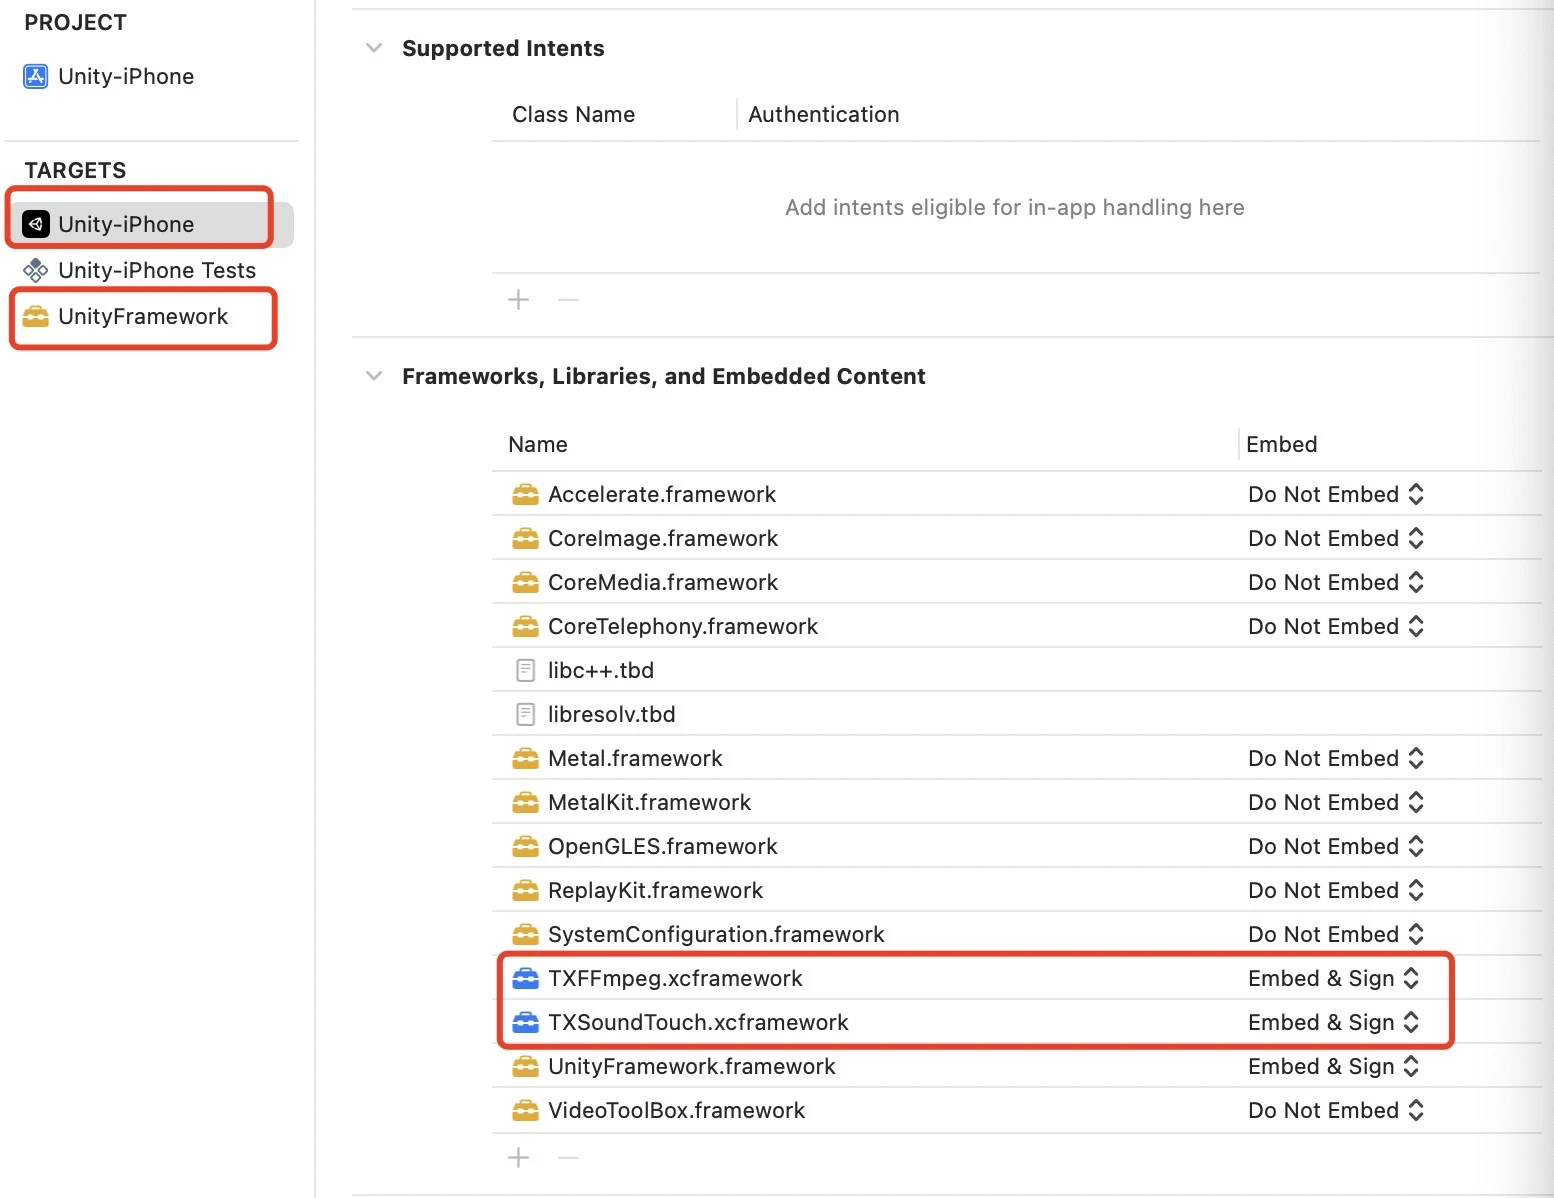Open embed dropdown for TXFFmpeg.xcframework

coord(1334,978)
